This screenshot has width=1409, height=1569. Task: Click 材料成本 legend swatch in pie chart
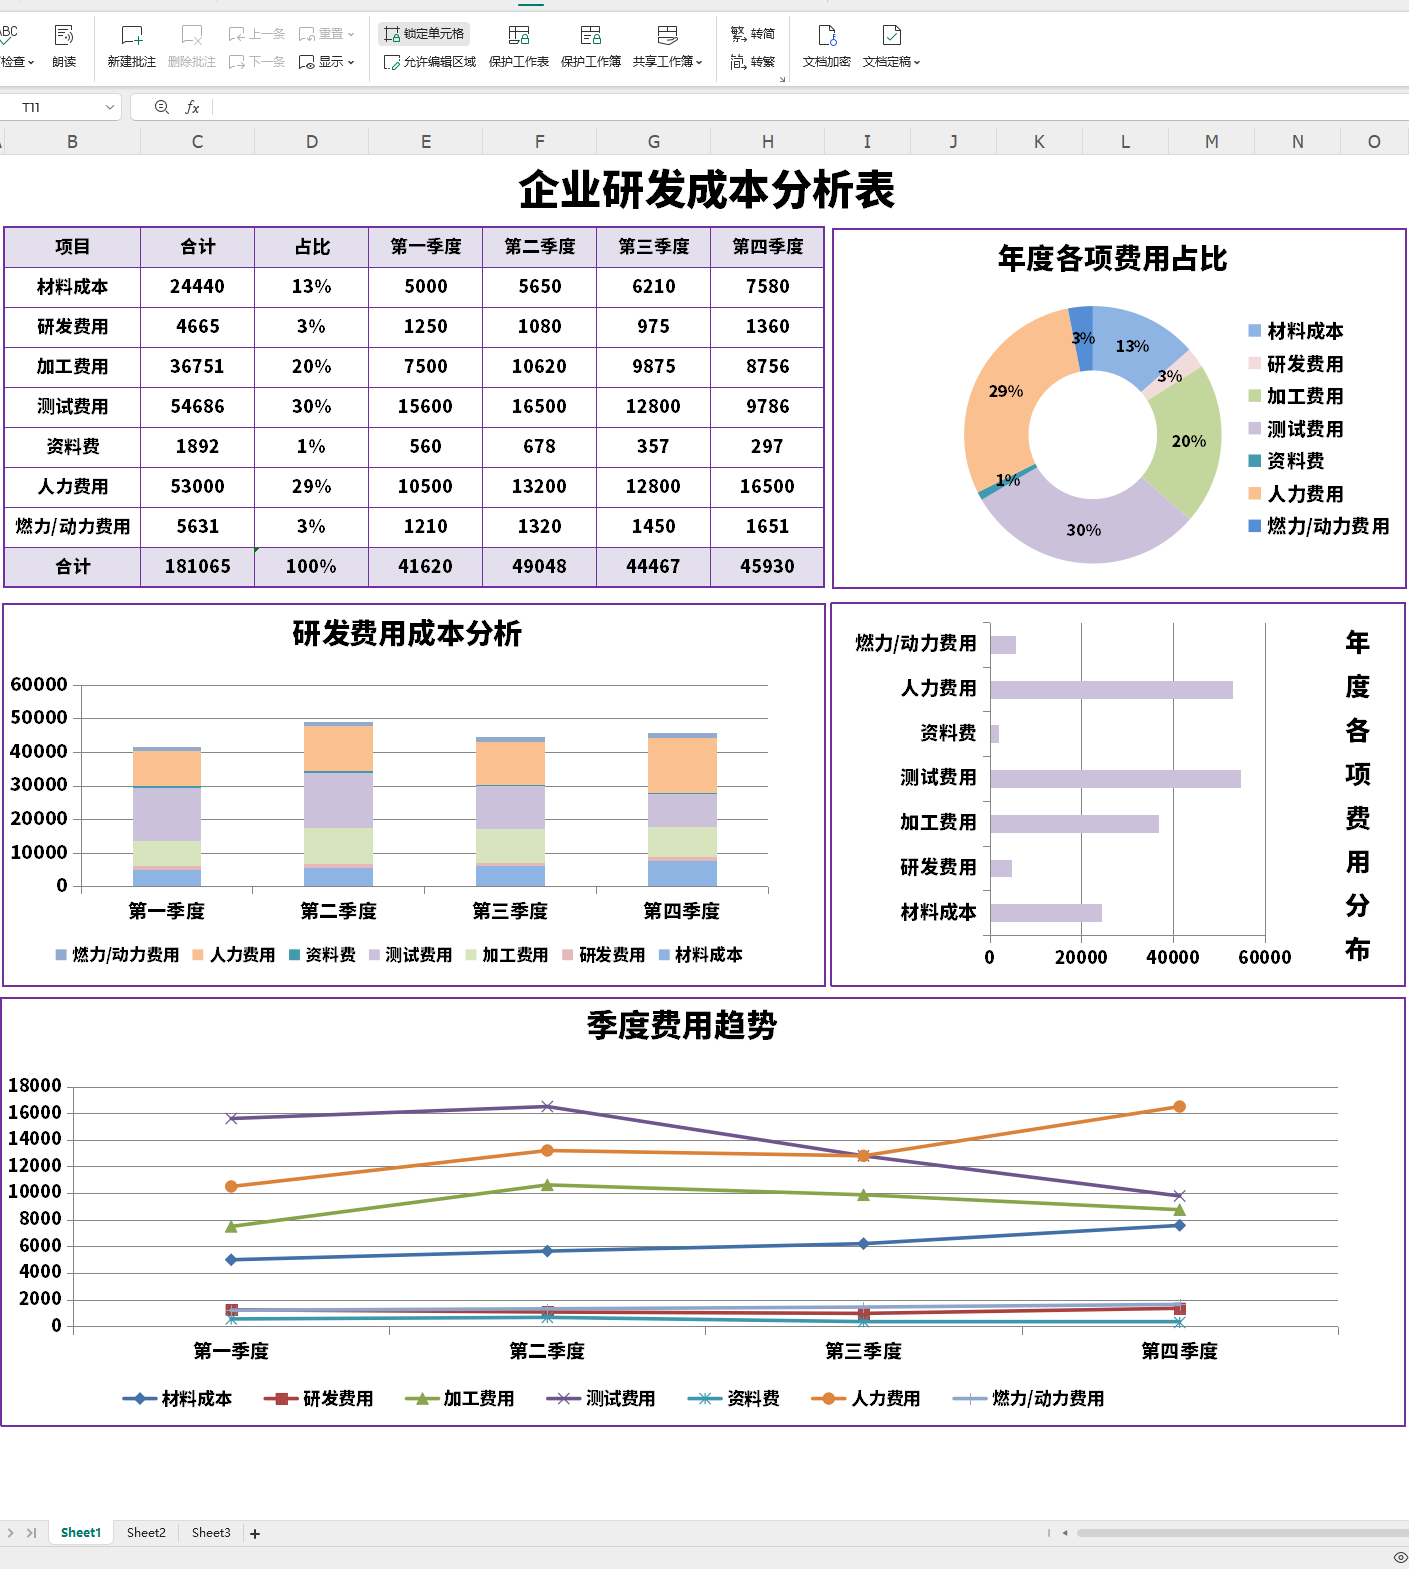[1254, 331]
